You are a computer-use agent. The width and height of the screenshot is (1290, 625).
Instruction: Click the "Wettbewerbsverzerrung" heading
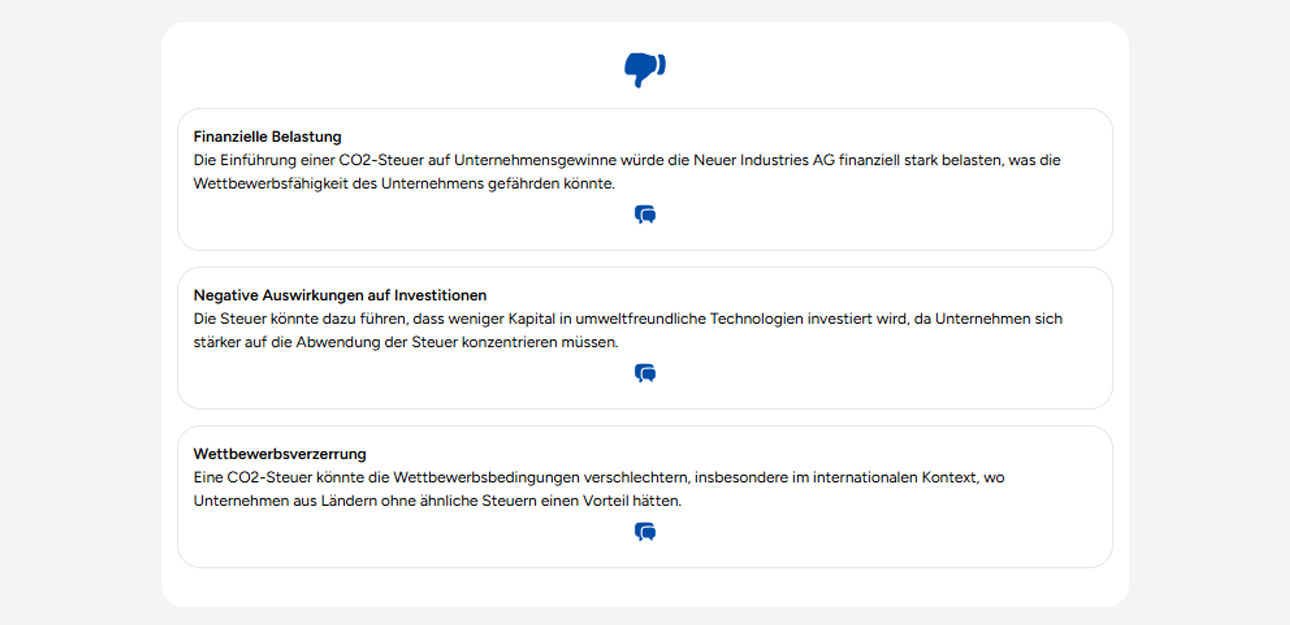pyautogui.click(x=280, y=454)
